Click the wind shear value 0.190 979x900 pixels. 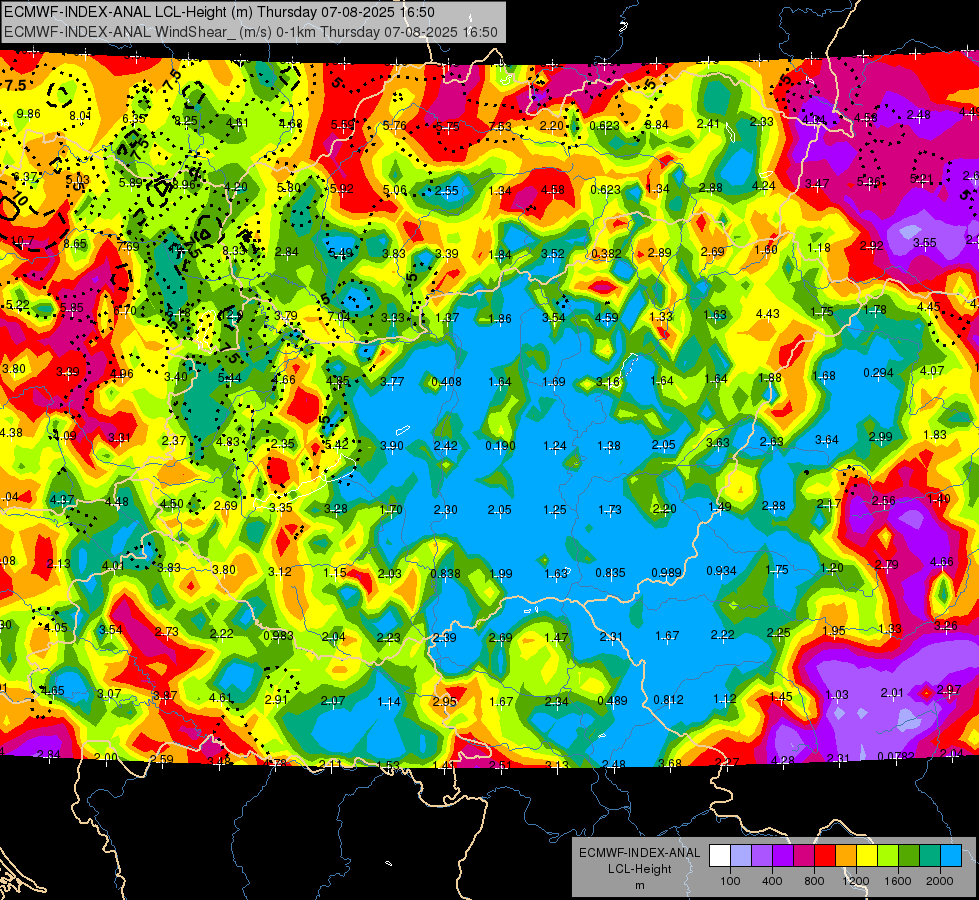coord(501,446)
